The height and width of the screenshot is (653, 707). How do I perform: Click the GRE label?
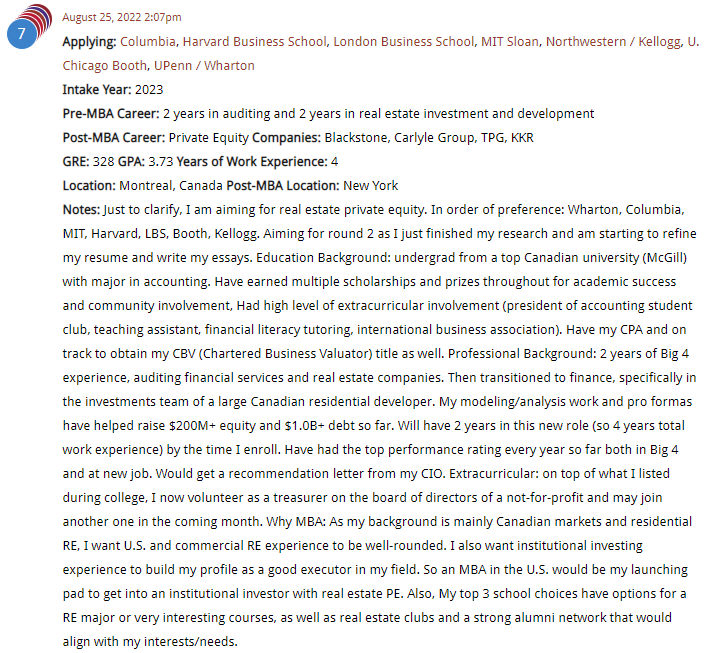(76, 161)
